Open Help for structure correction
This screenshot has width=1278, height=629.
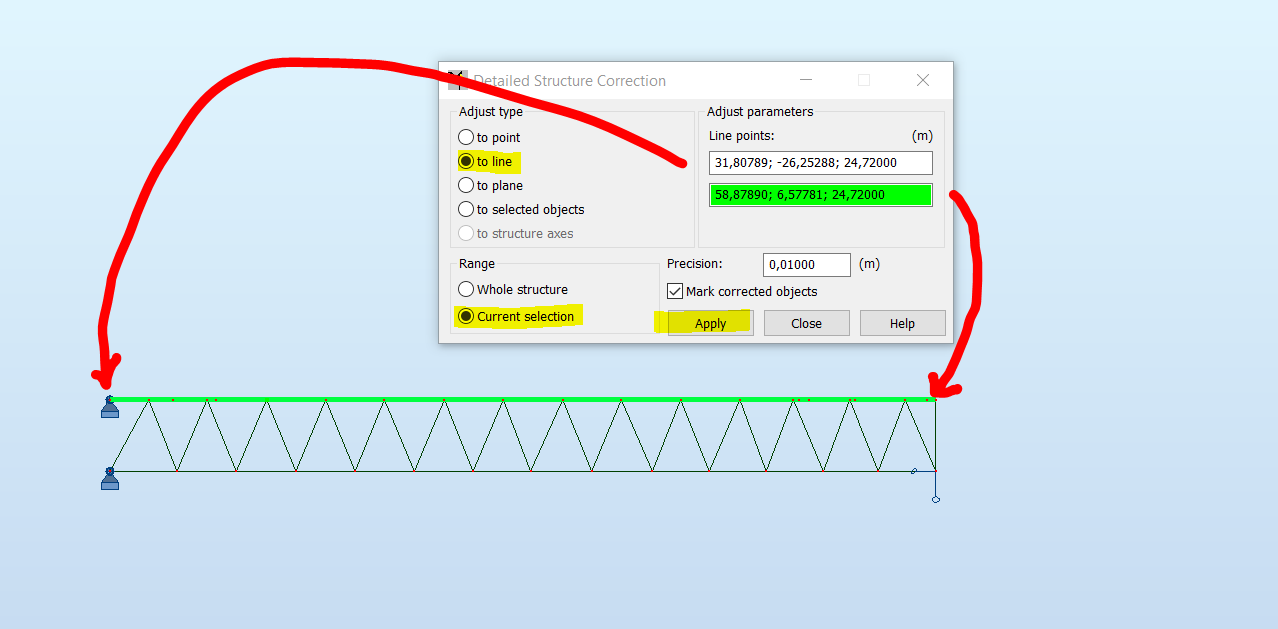[x=901, y=322]
